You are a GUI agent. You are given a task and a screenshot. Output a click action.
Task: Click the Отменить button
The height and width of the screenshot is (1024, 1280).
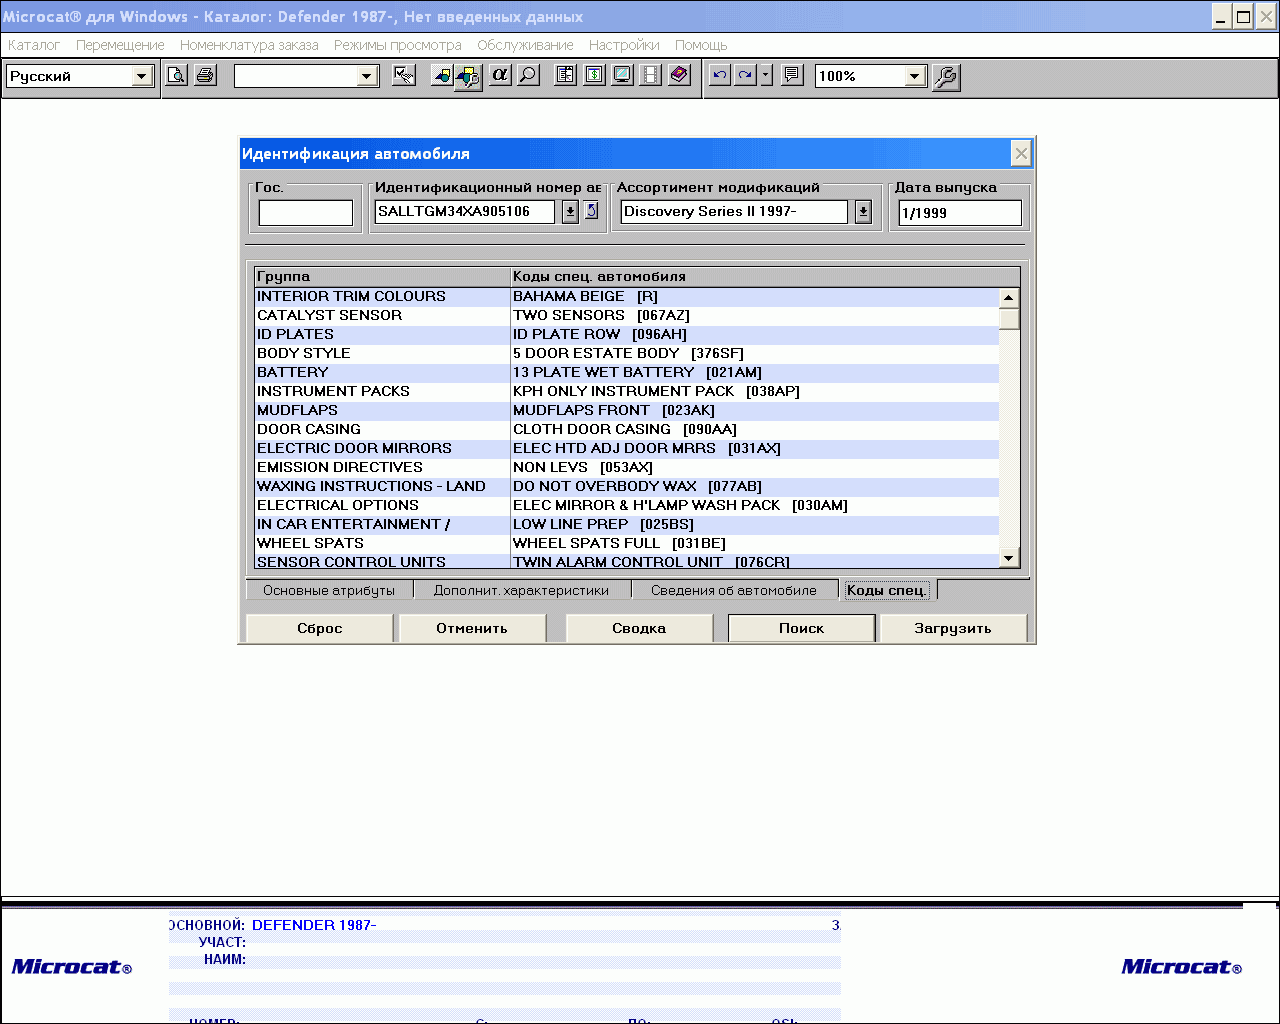pos(472,628)
